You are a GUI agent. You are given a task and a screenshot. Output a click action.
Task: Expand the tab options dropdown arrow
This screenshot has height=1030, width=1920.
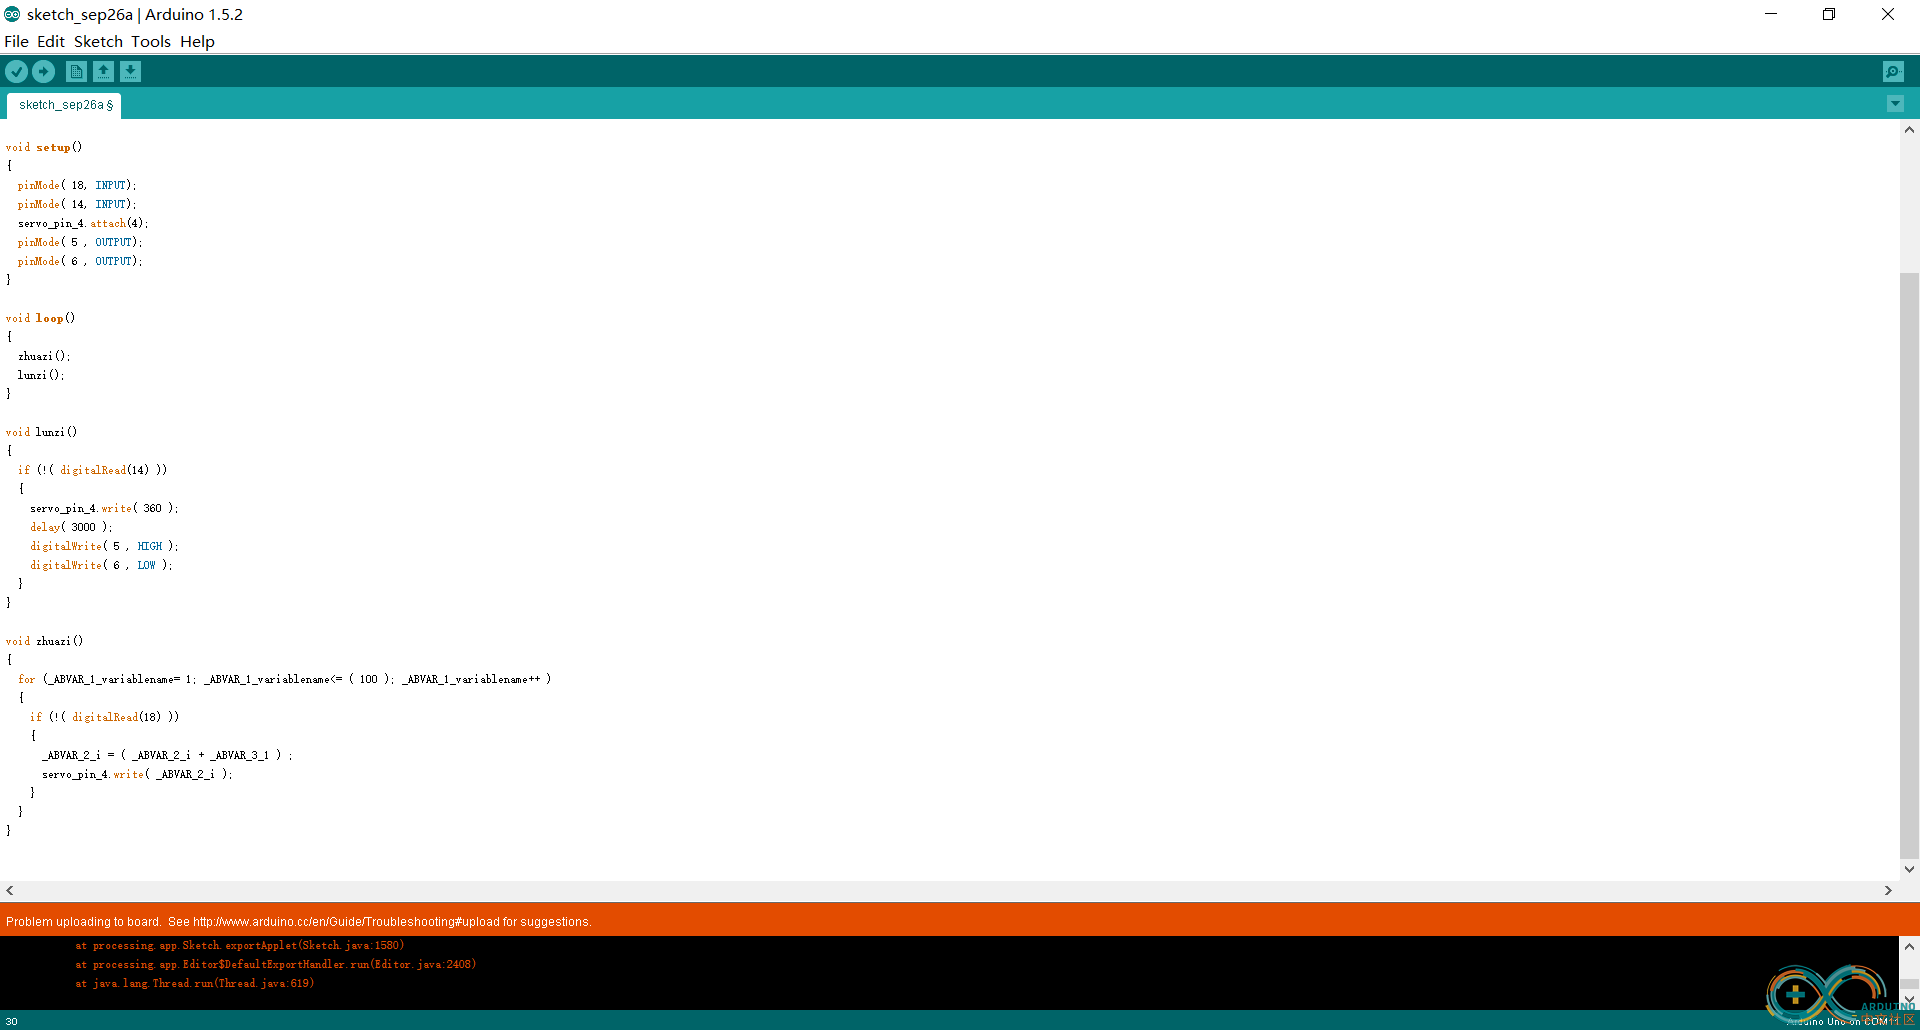pyautogui.click(x=1895, y=104)
